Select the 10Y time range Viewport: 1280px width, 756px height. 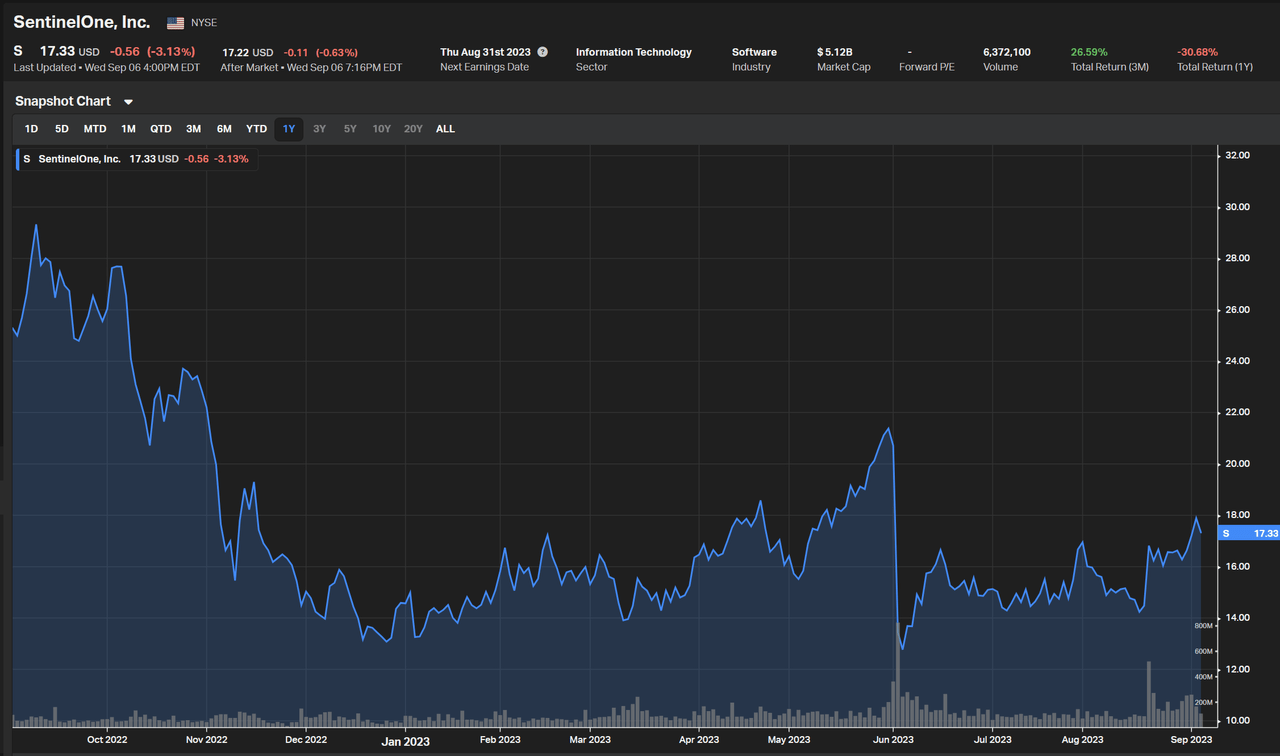(381, 129)
